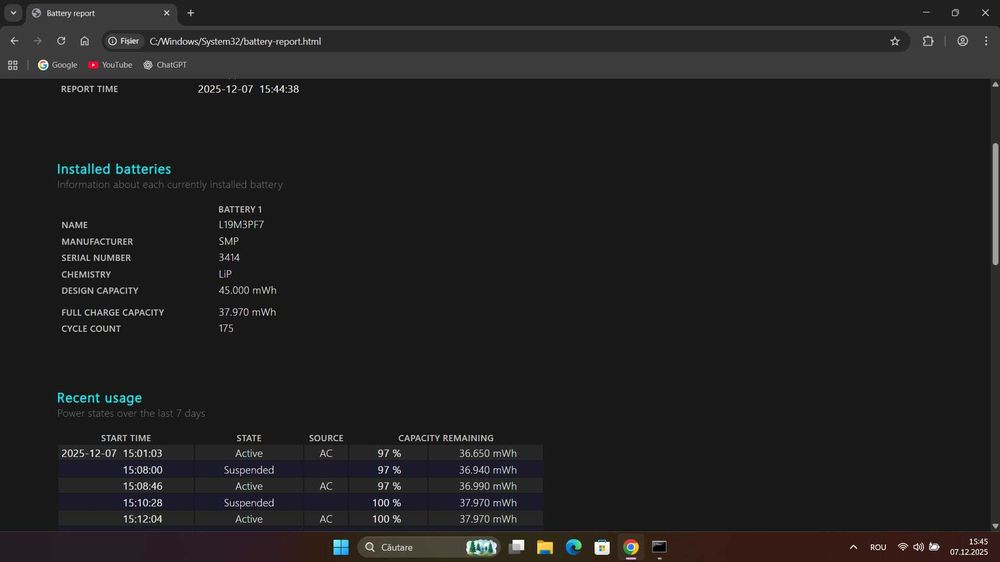Select the battery name L19M3PF7
The height and width of the screenshot is (562, 1000).
coord(241,225)
